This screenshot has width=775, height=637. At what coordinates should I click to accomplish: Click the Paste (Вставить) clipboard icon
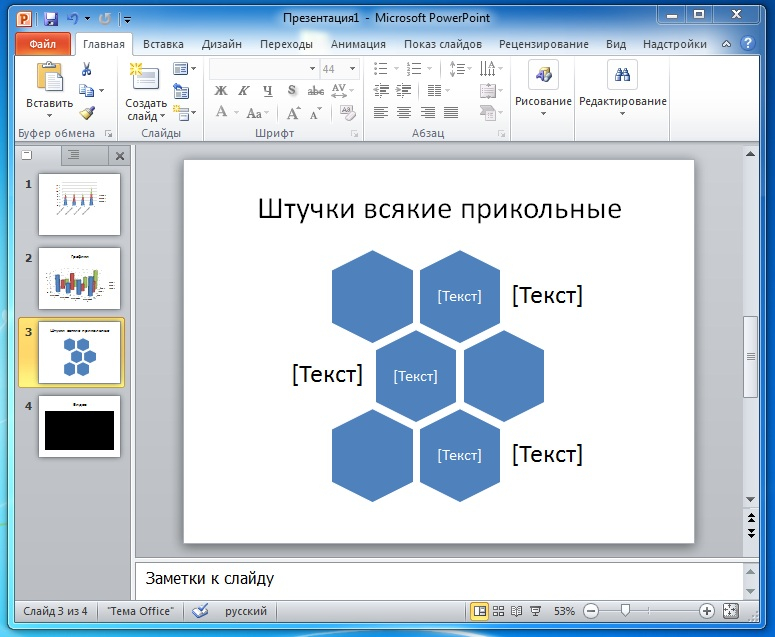48,78
